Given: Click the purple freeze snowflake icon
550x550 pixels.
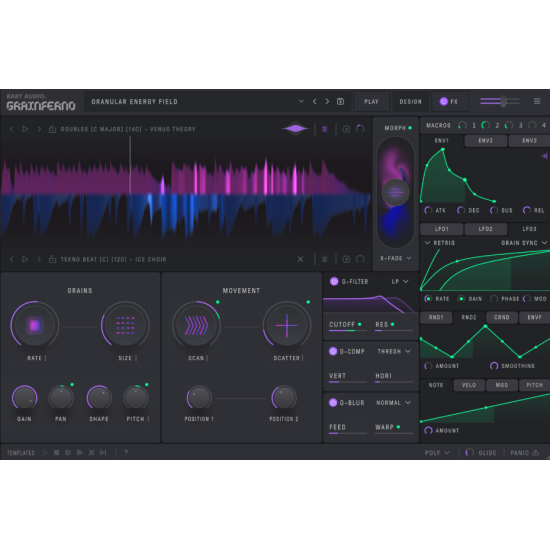Looking at the screenshot, I should [x=325, y=129].
